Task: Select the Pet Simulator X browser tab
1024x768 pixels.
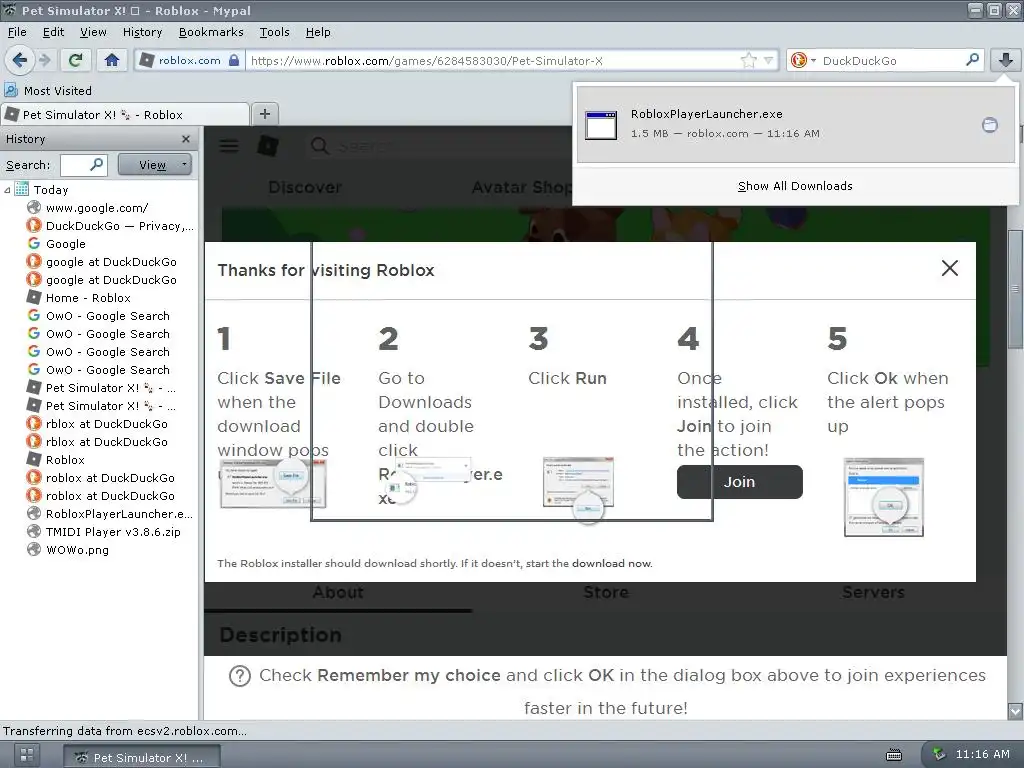Action: coord(125,114)
